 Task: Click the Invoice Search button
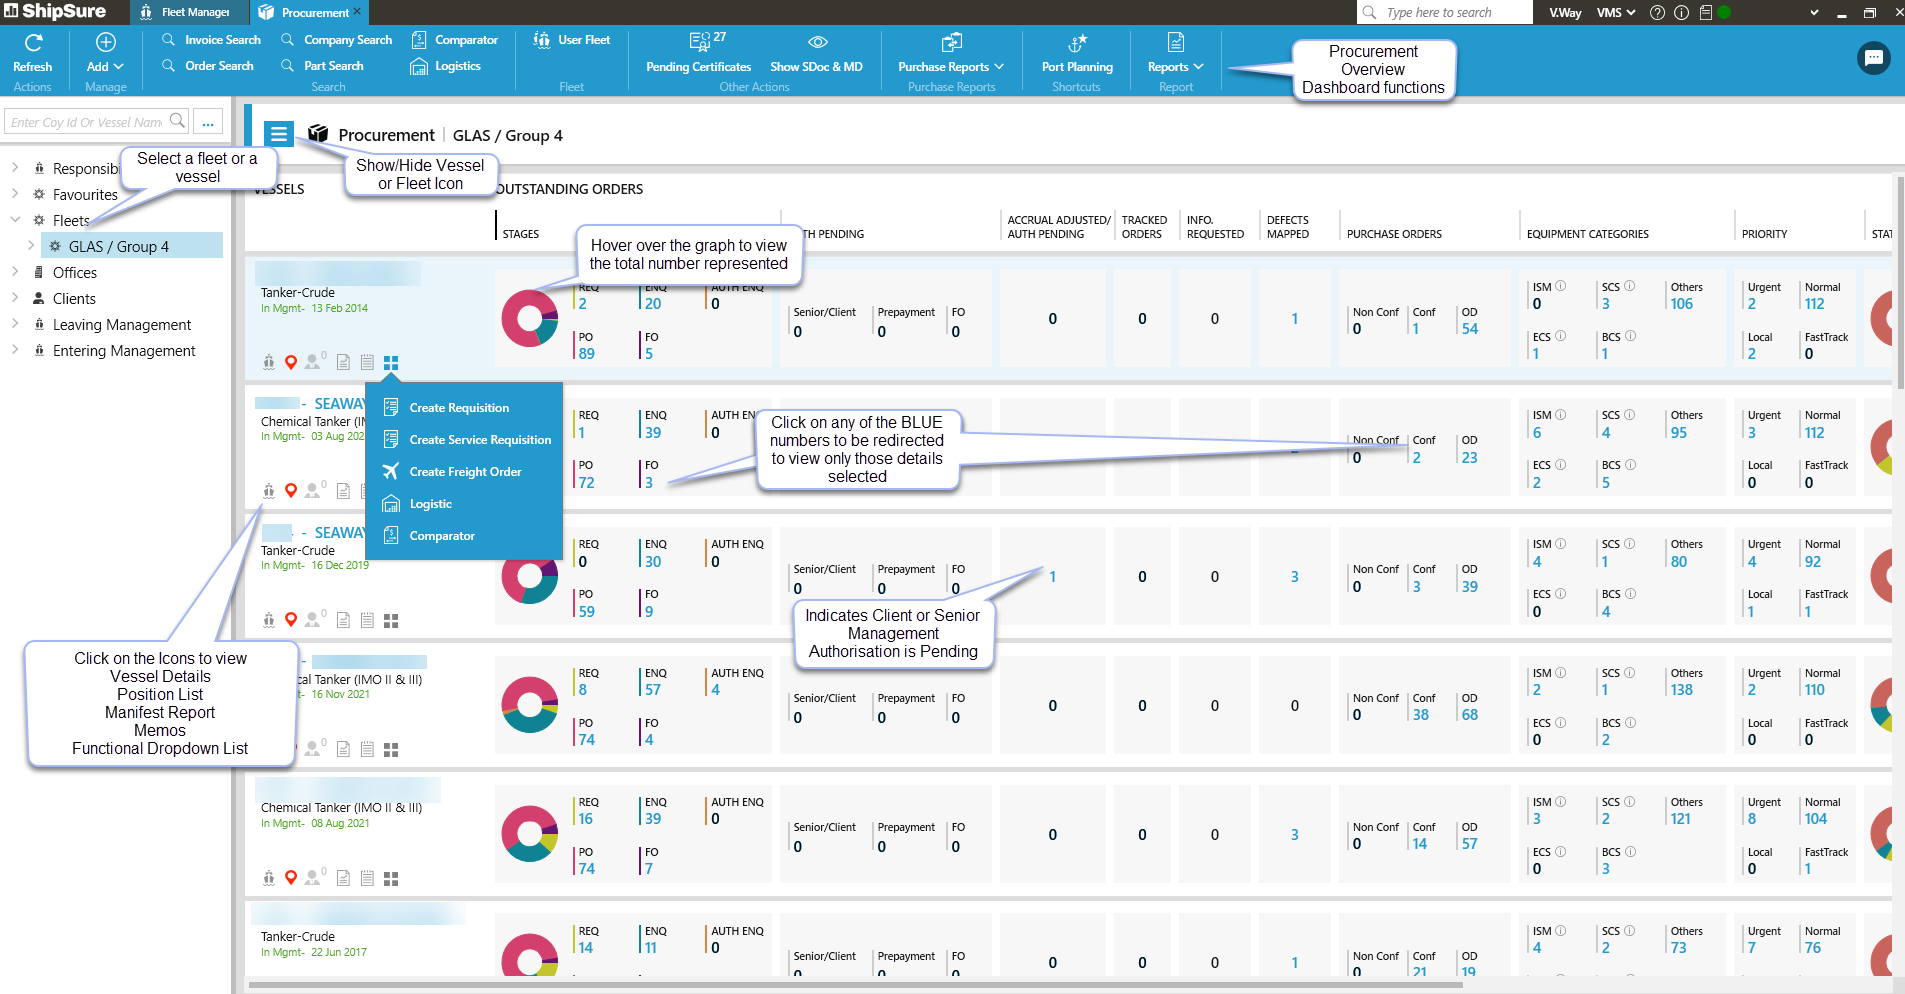click(212, 40)
